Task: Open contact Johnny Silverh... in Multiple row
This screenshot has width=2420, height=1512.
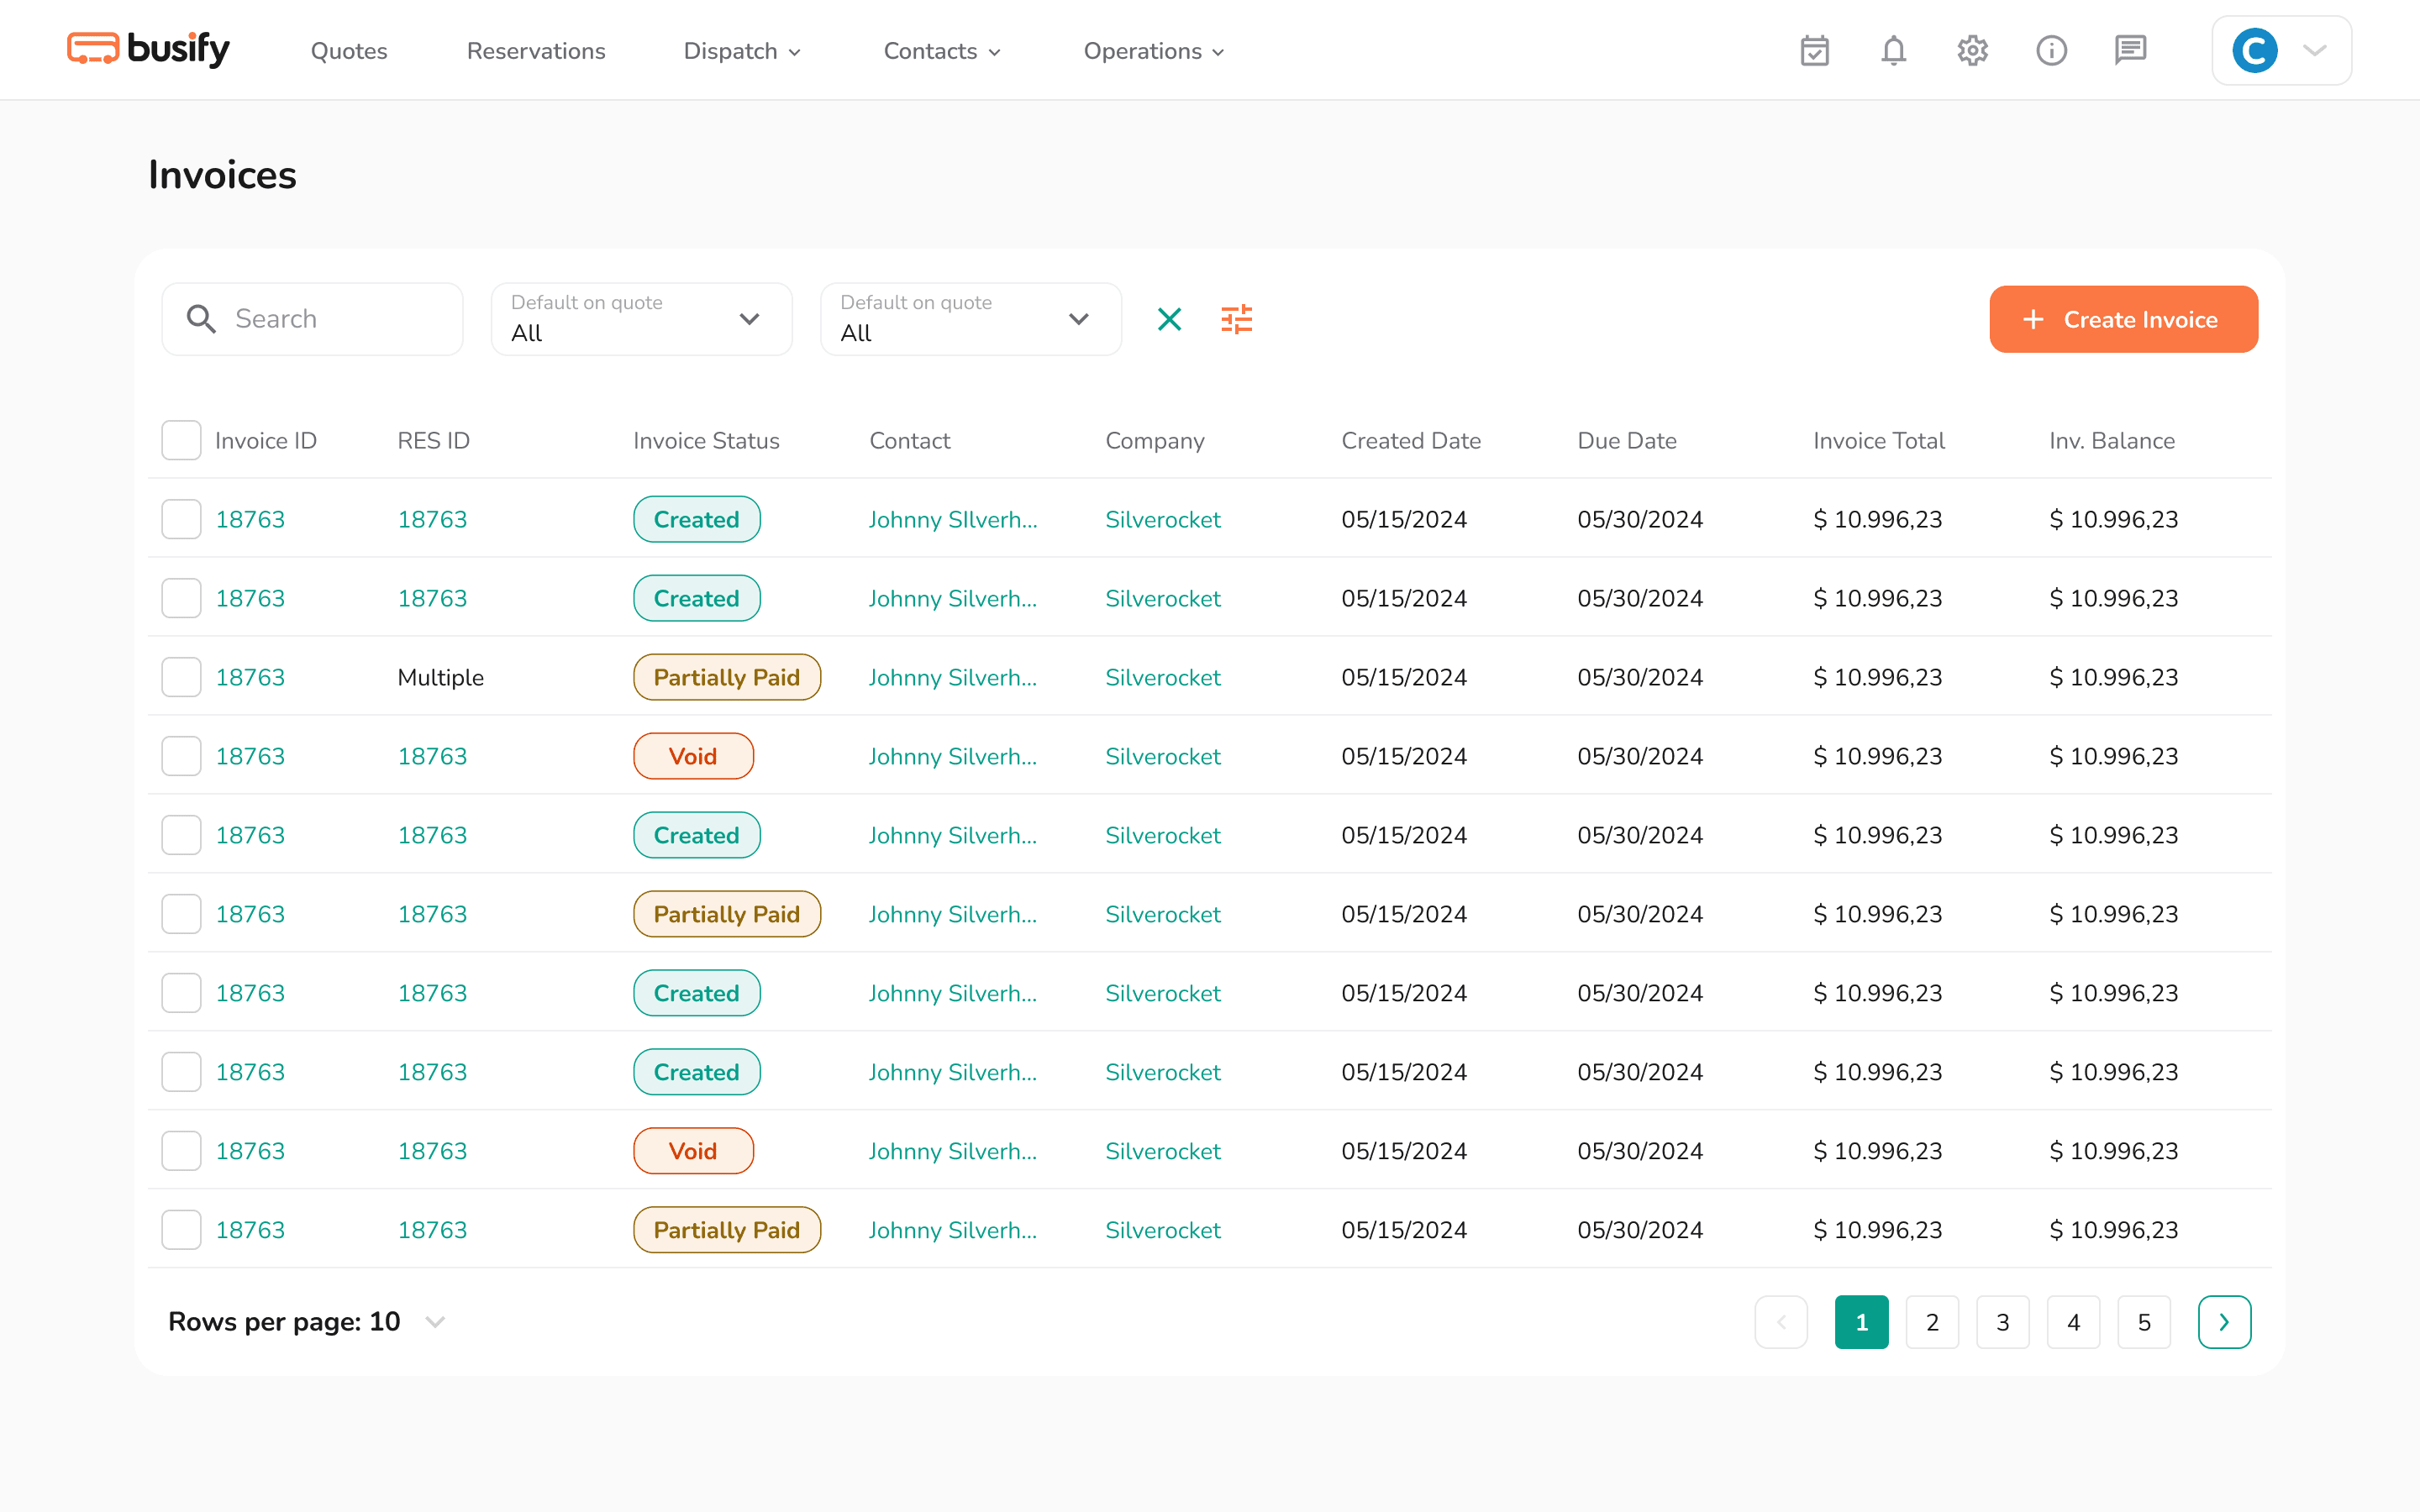Action: (953, 677)
